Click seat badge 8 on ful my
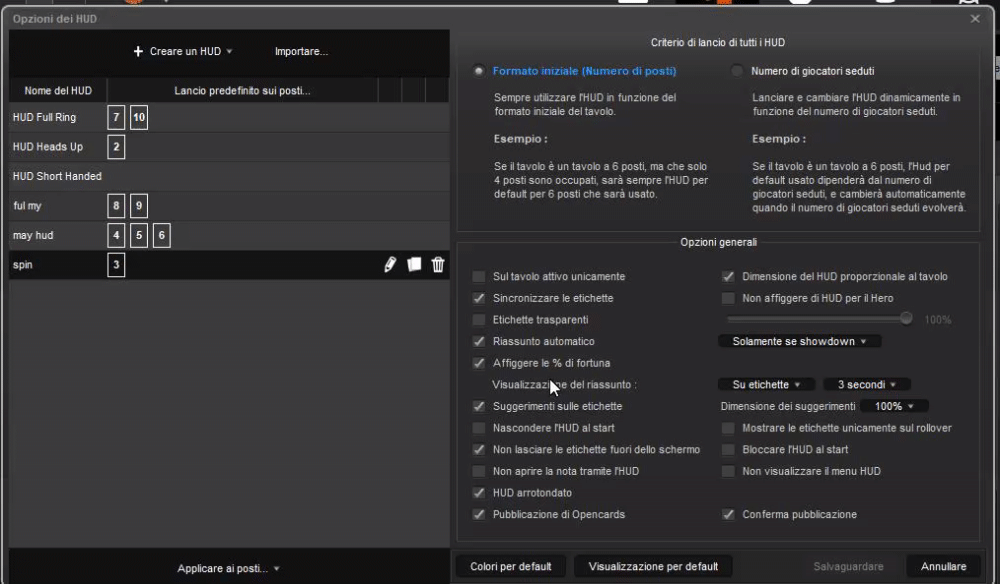1000x584 pixels. coord(116,206)
